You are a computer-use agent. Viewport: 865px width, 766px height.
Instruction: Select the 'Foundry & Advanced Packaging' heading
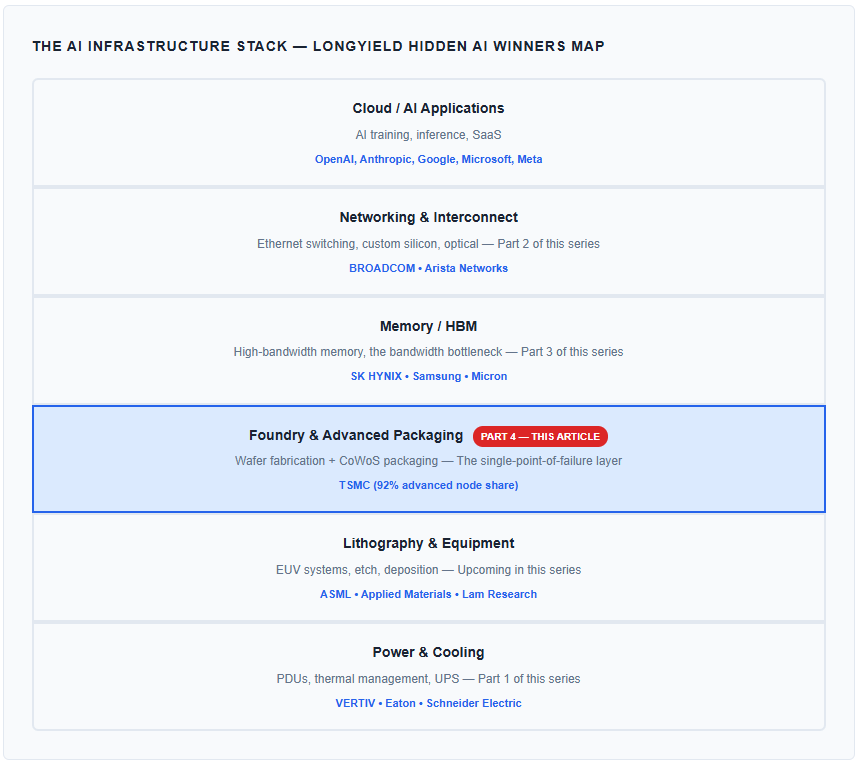coord(356,436)
